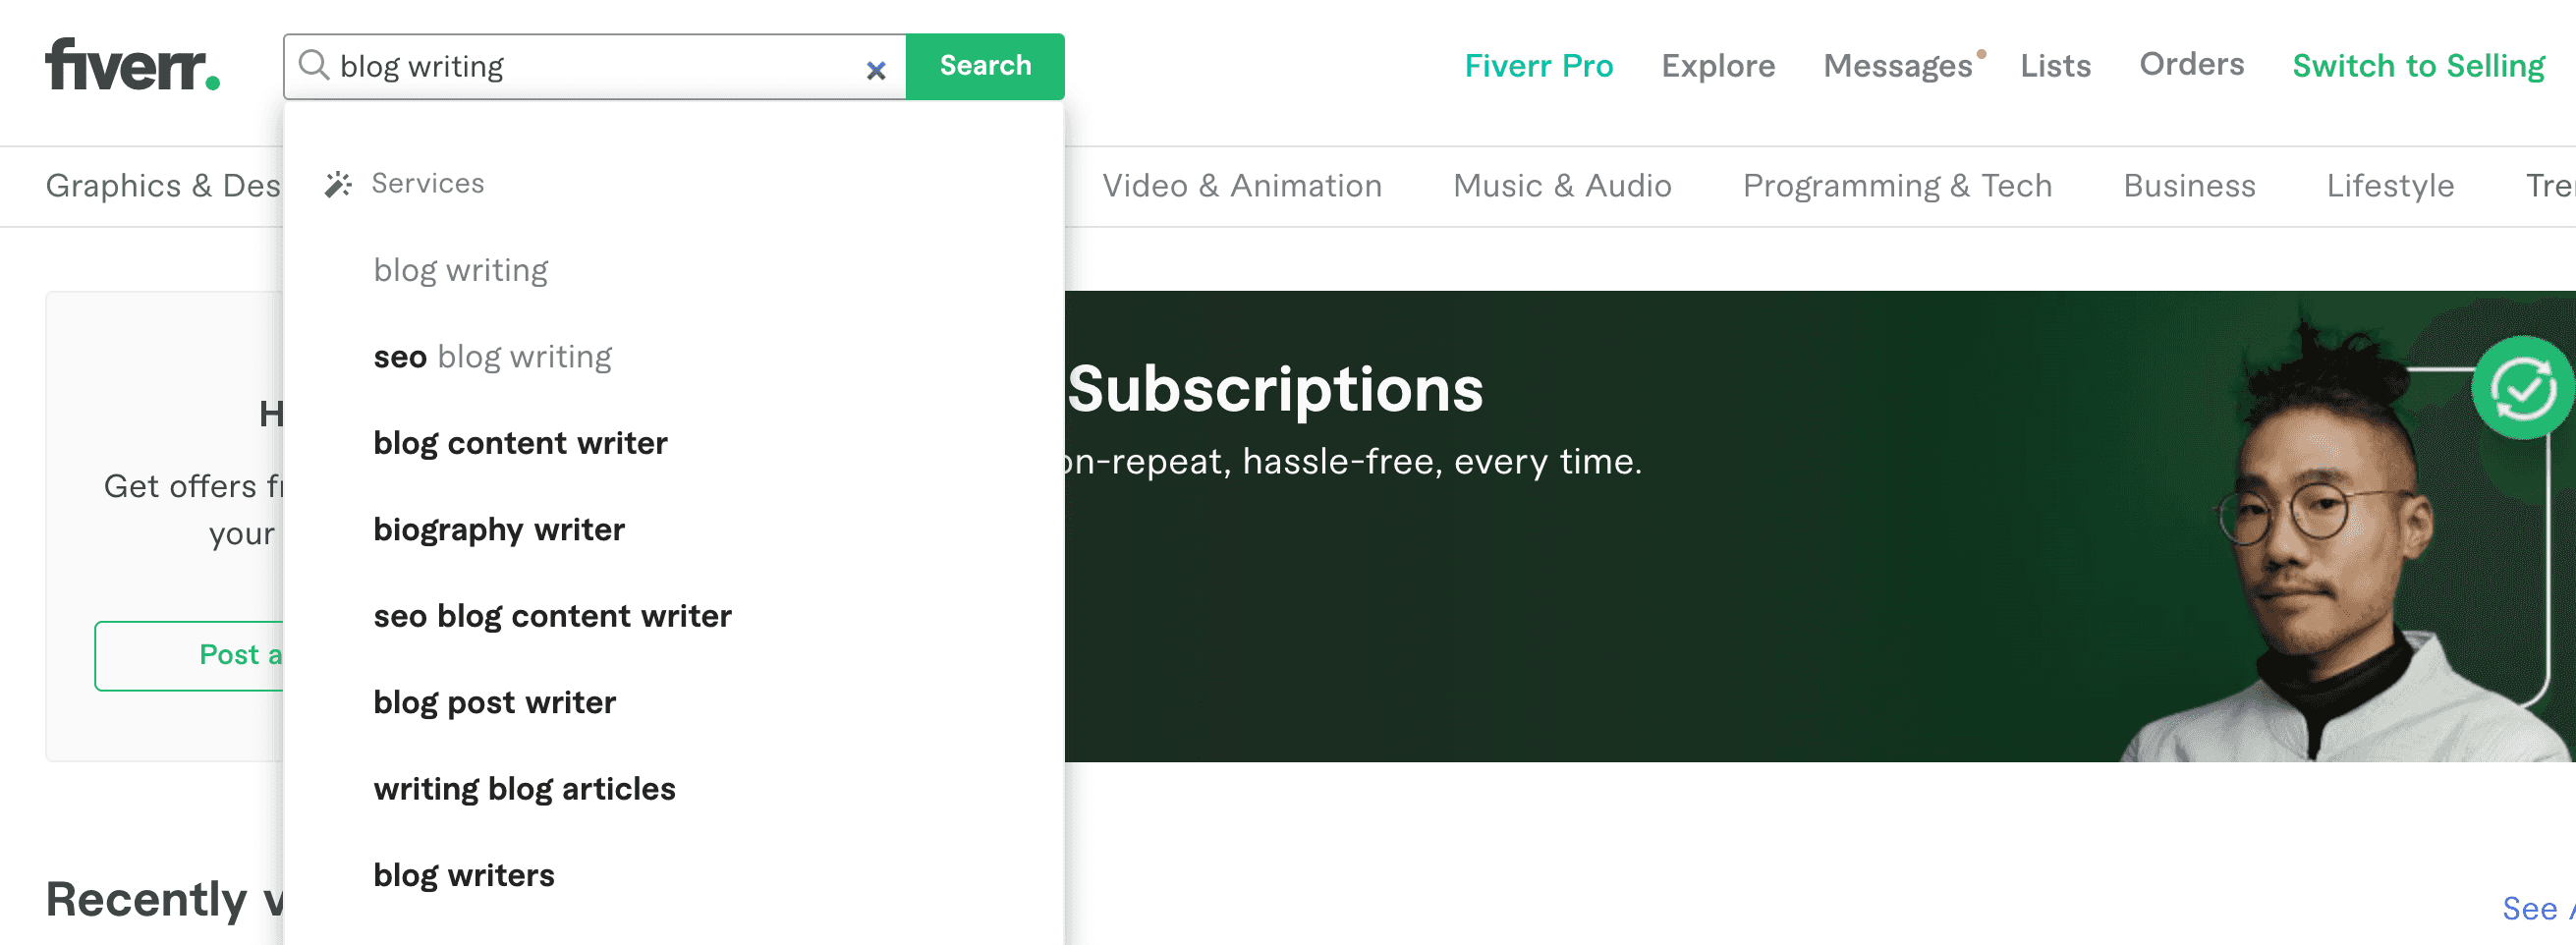Open Fiverr Pro link
This screenshot has height=945, width=2576.
click(x=1539, y=66)
